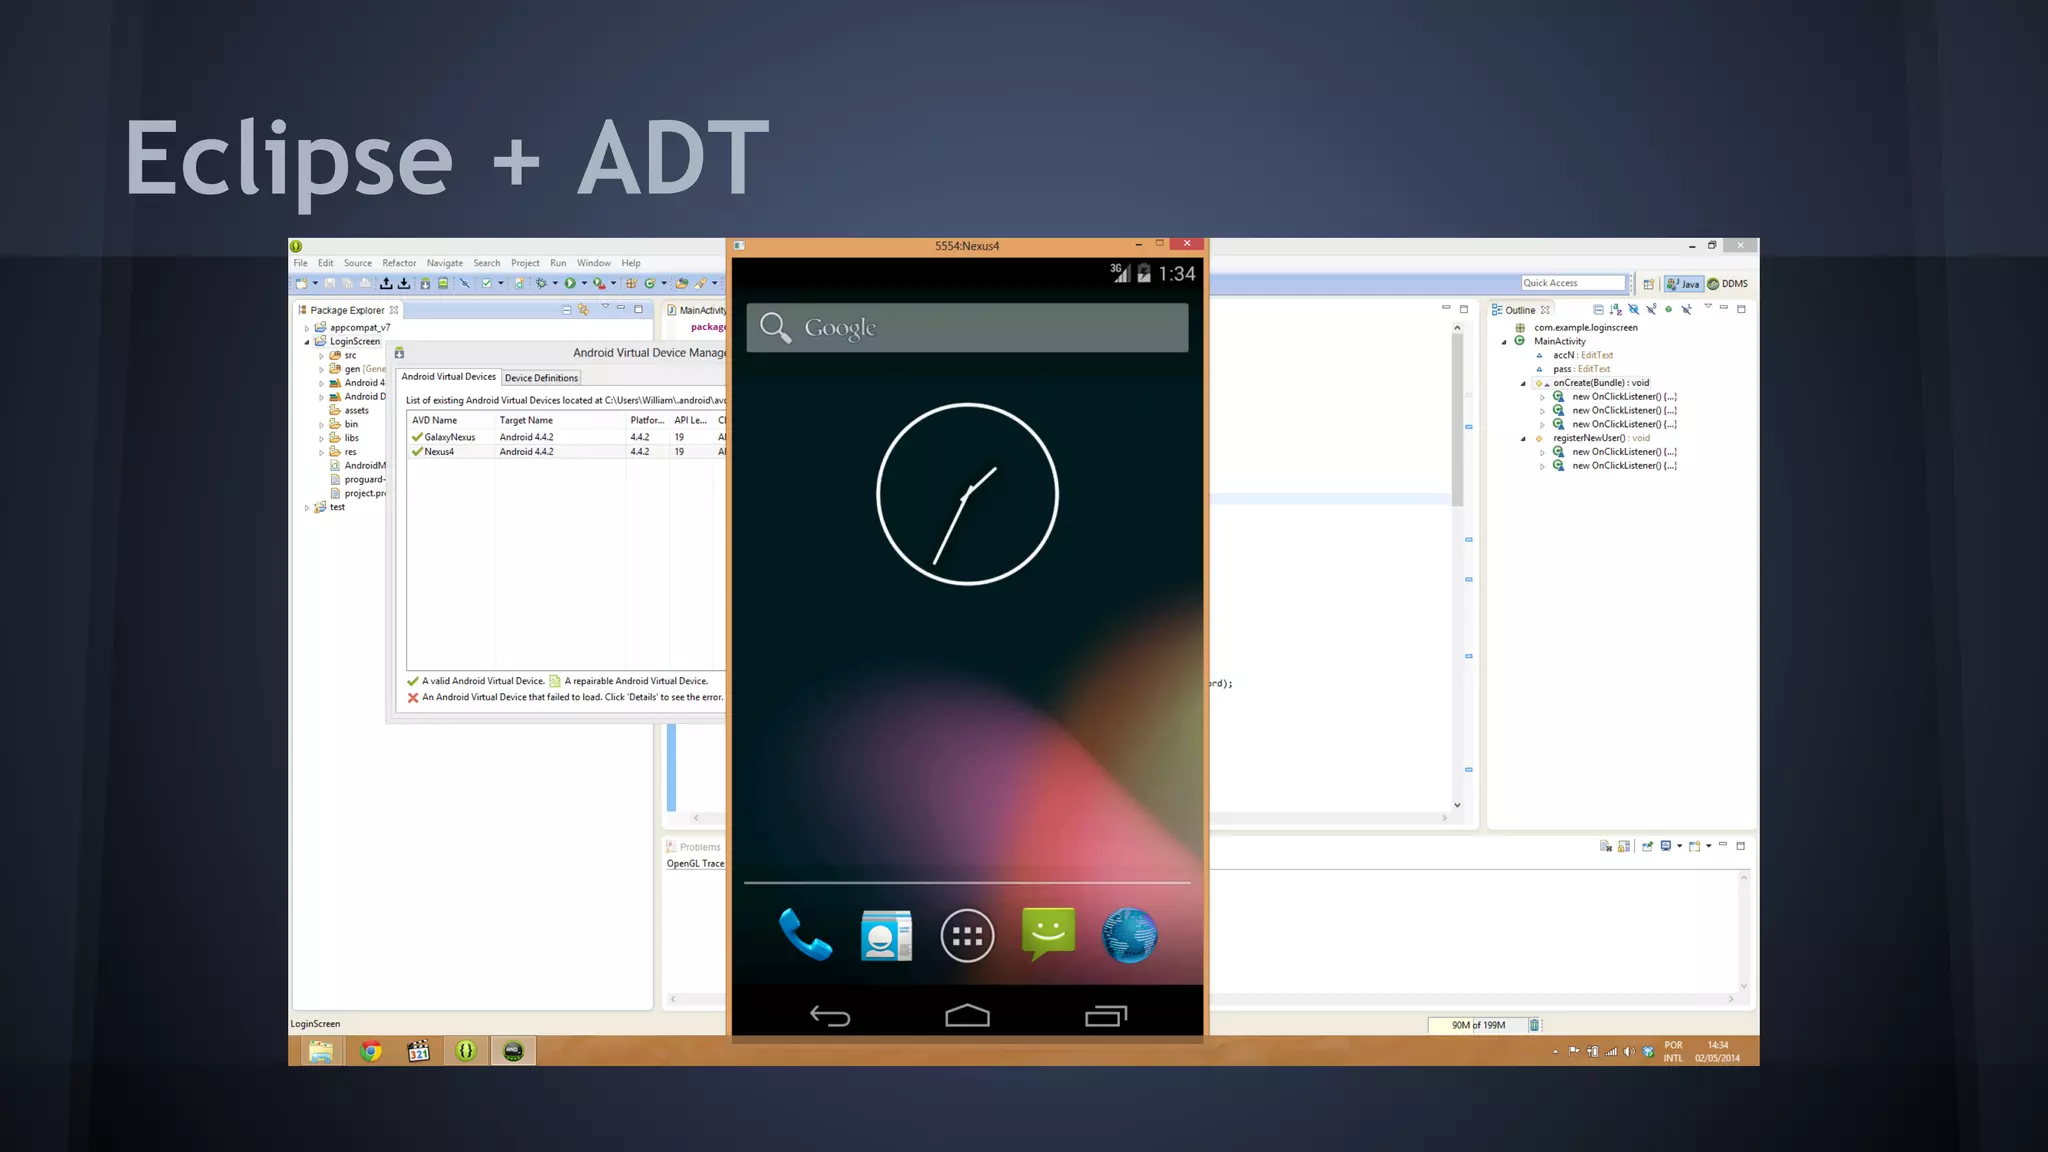The height and width of the screenshot is (1152, 2048).
Task: Open the Navigate menu
Action: [x=445, y=263]
